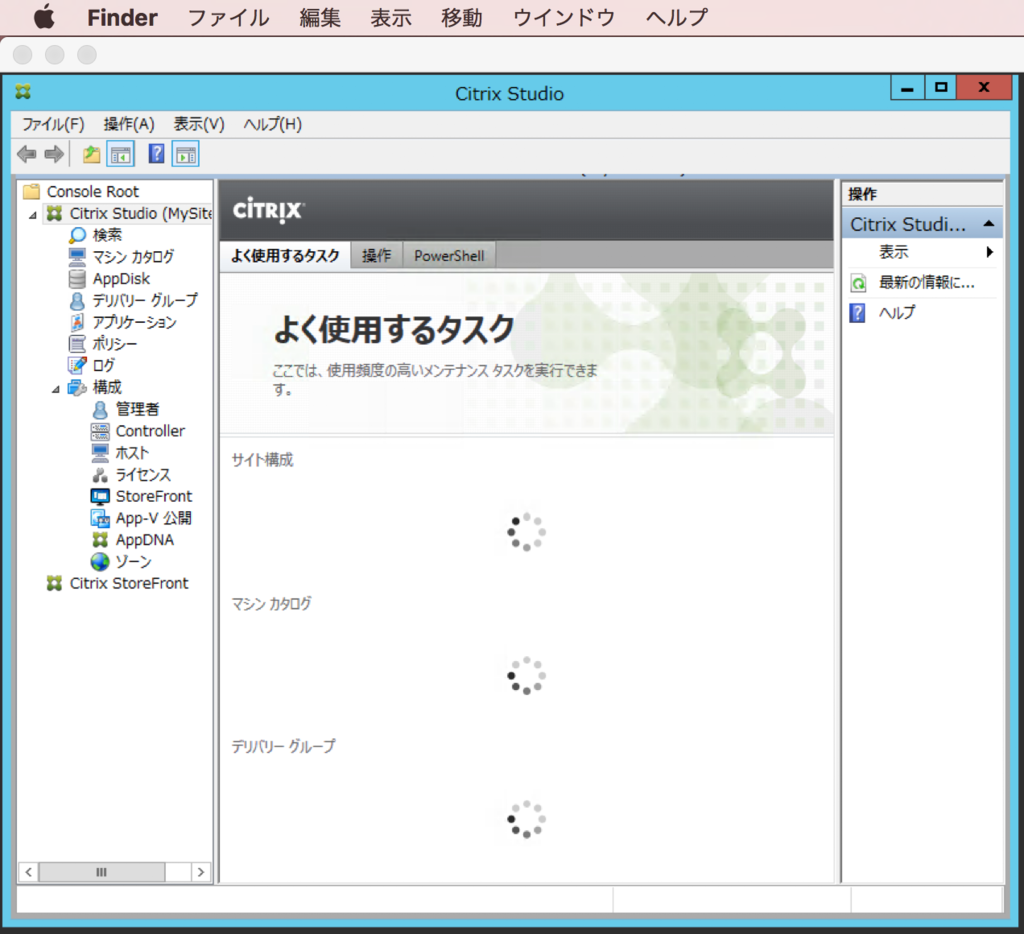
Task: Click the App-V 公開 icon
Action: (100, 519)
